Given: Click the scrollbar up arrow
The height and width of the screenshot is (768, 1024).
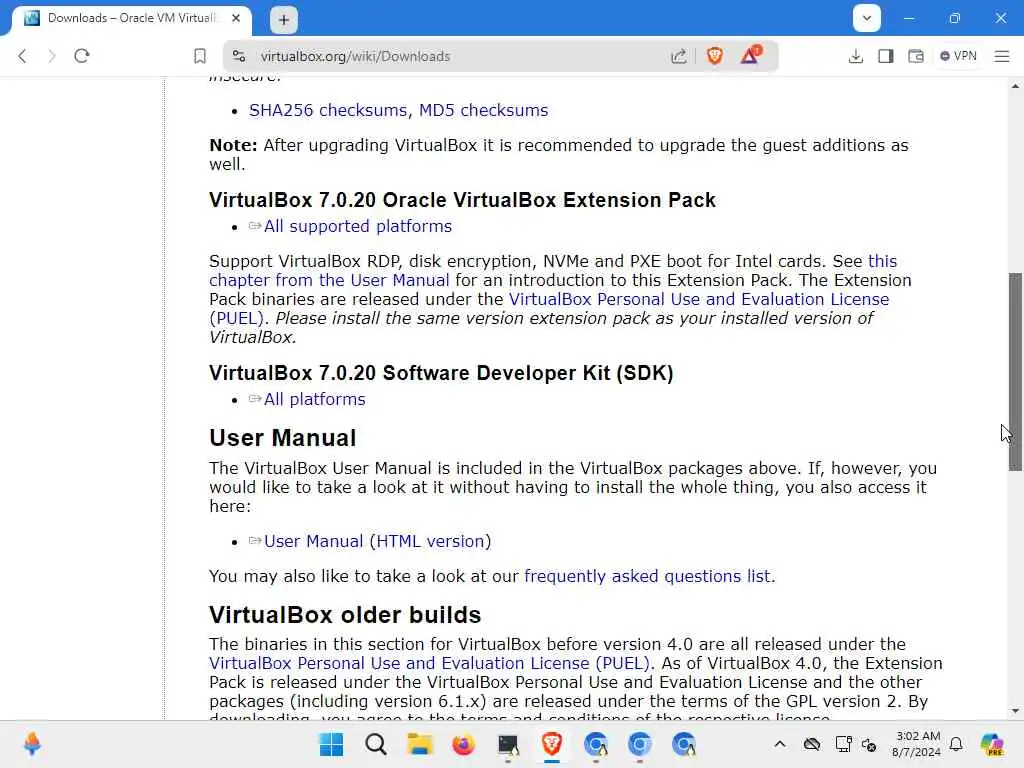Looking at the screenshot, I should [x=1015, y=86].
